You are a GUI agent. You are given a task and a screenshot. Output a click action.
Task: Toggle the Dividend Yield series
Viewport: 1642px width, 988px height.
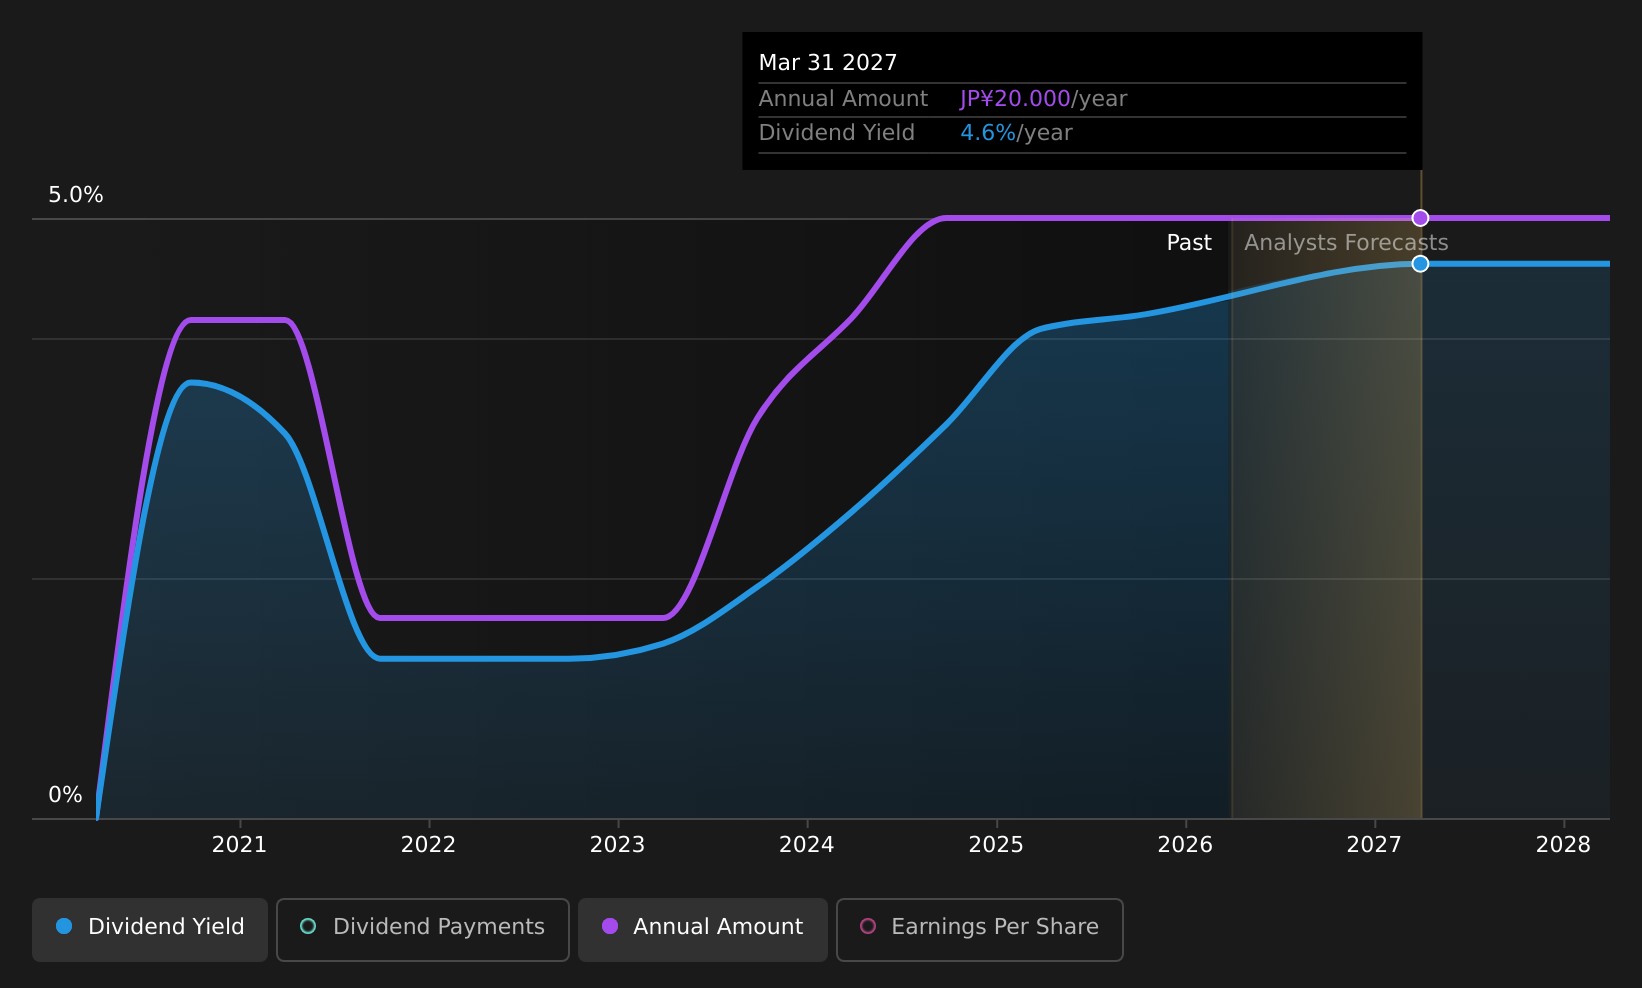pos(150,929)
